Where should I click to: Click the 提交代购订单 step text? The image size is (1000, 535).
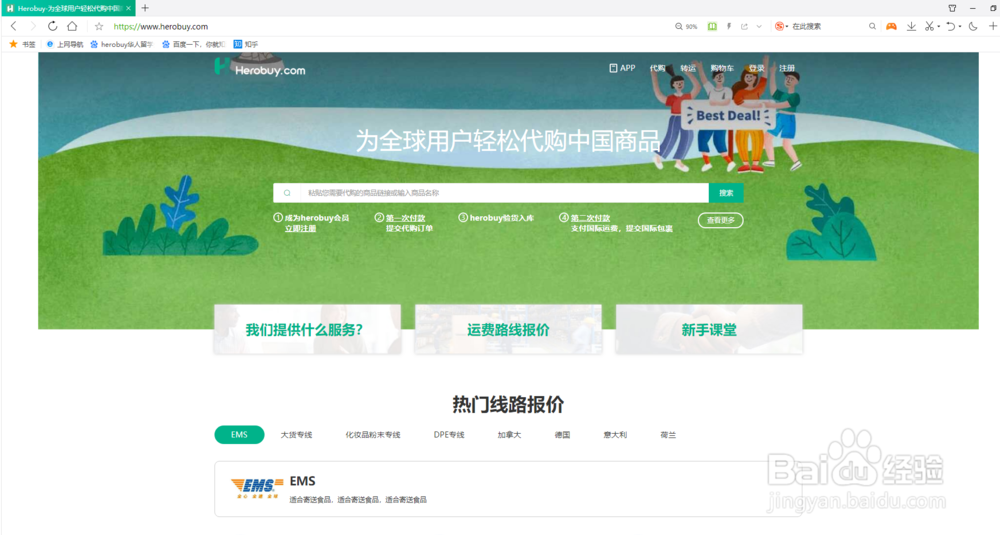click(x=409, y=228)
